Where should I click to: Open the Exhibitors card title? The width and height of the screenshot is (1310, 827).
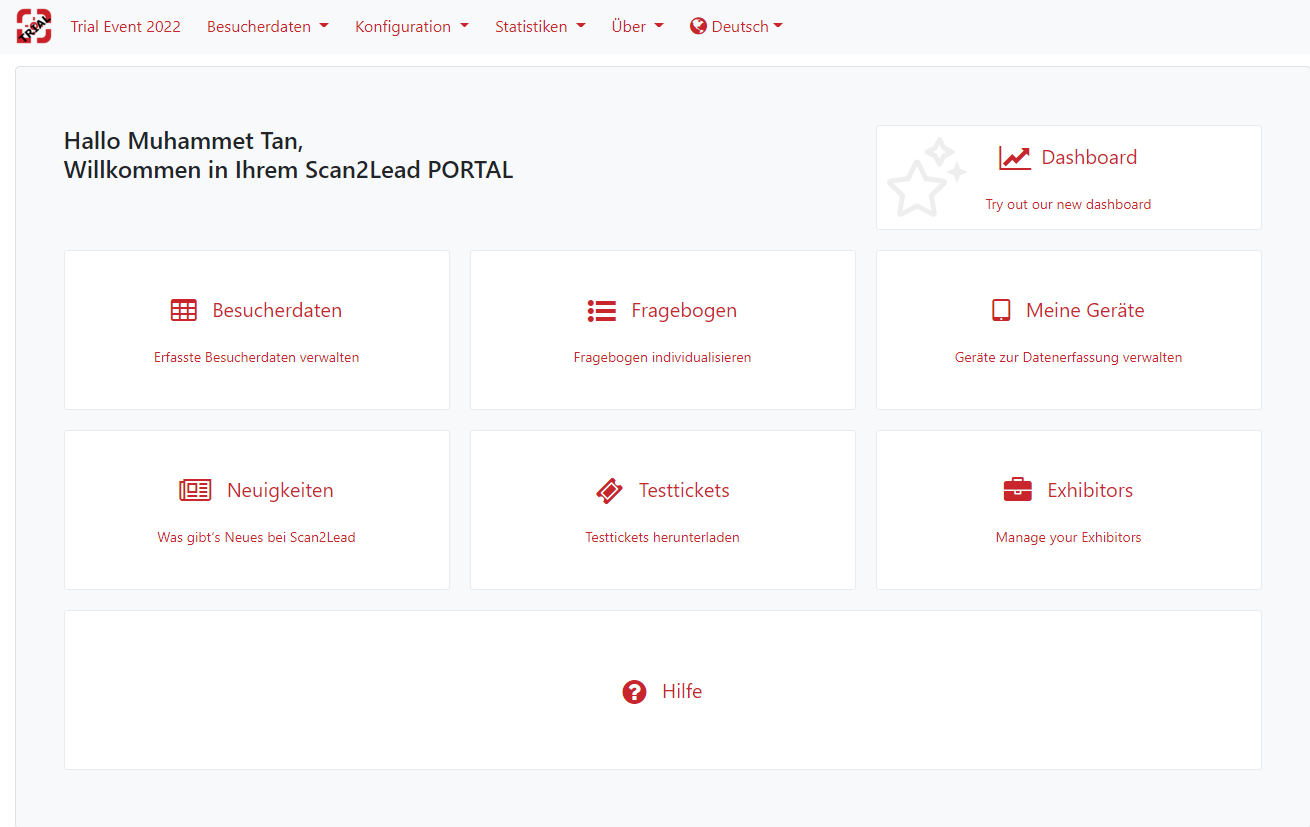(1090, 491)
